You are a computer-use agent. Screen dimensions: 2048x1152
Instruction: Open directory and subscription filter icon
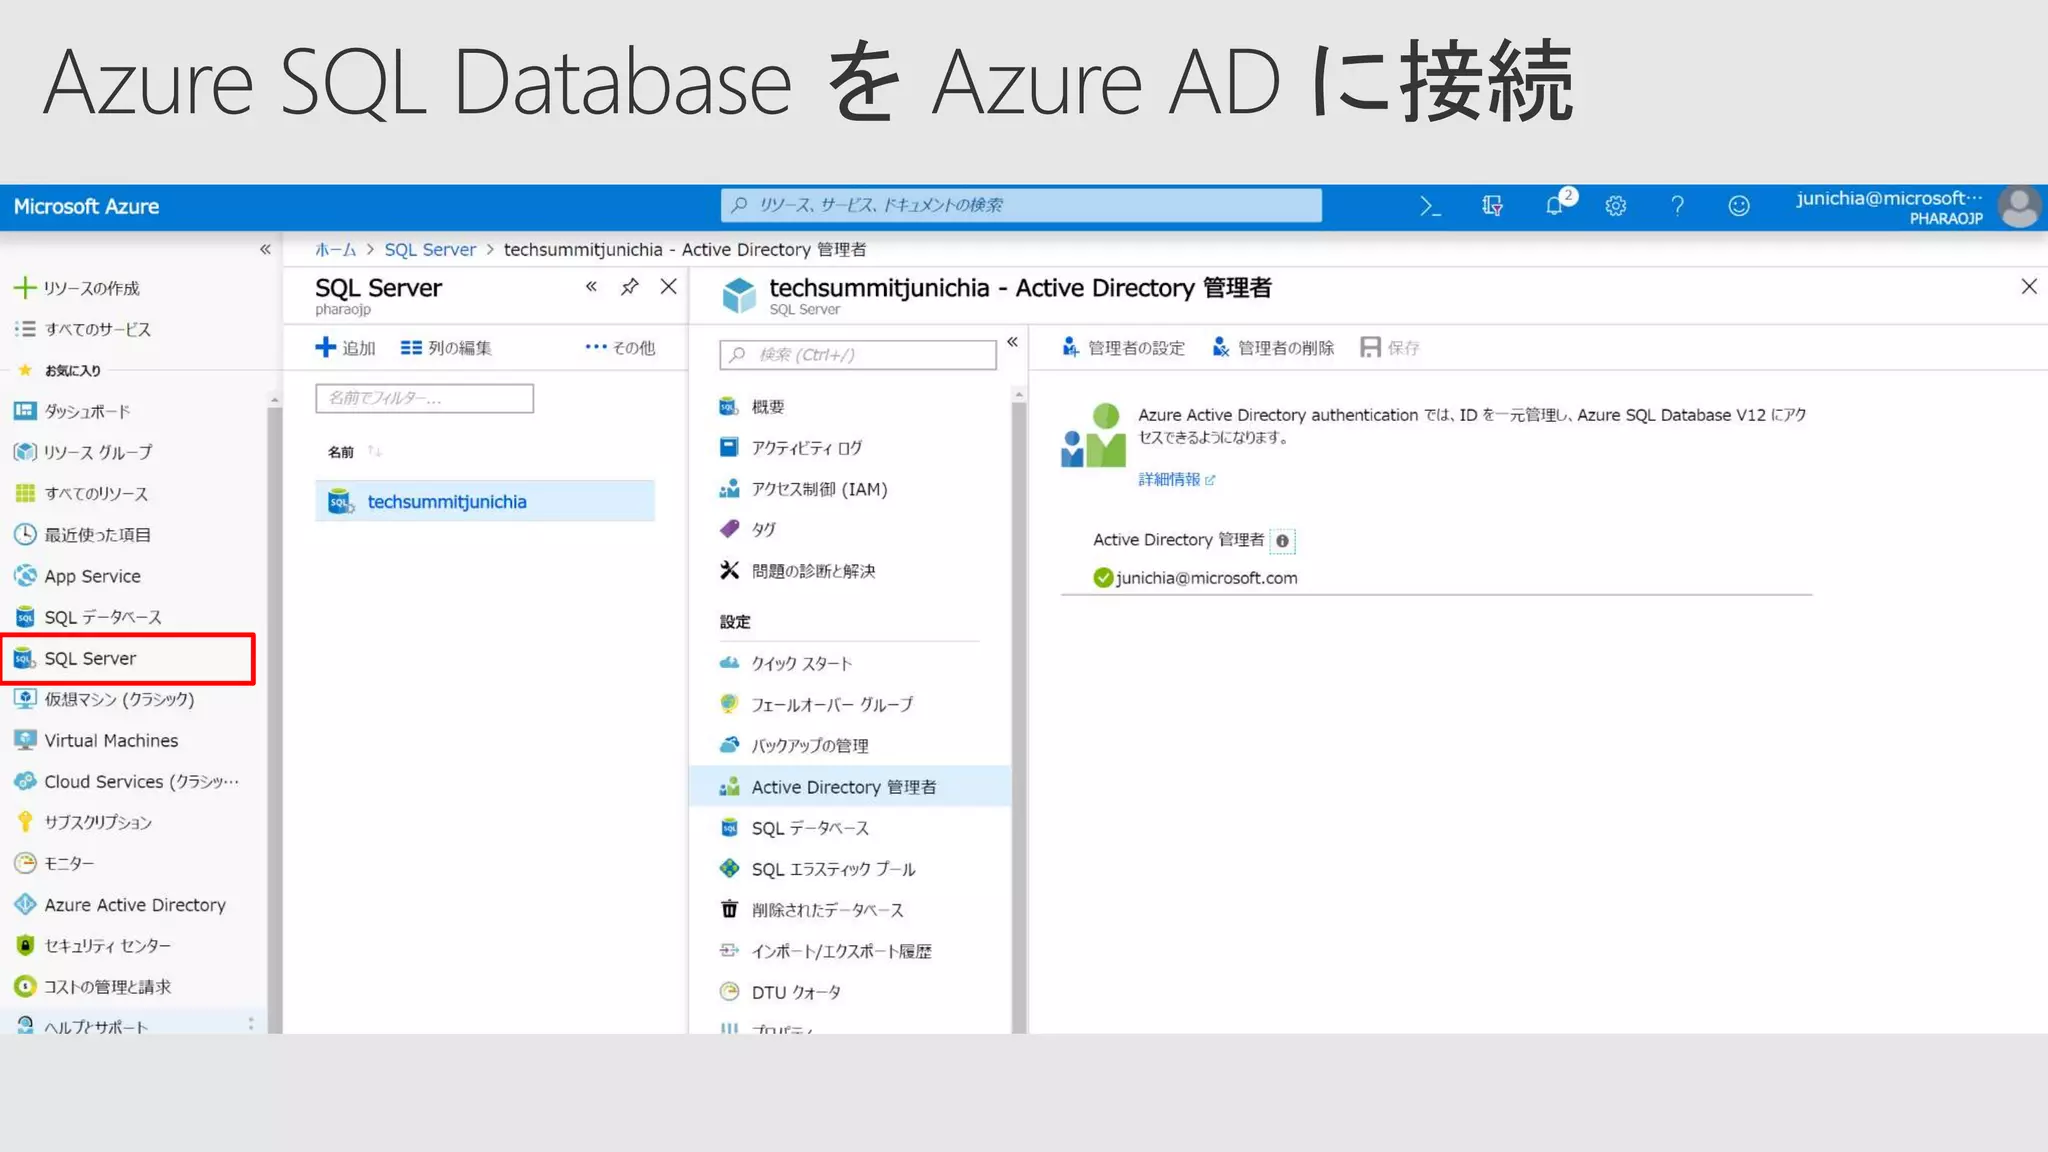(1492, 206)
